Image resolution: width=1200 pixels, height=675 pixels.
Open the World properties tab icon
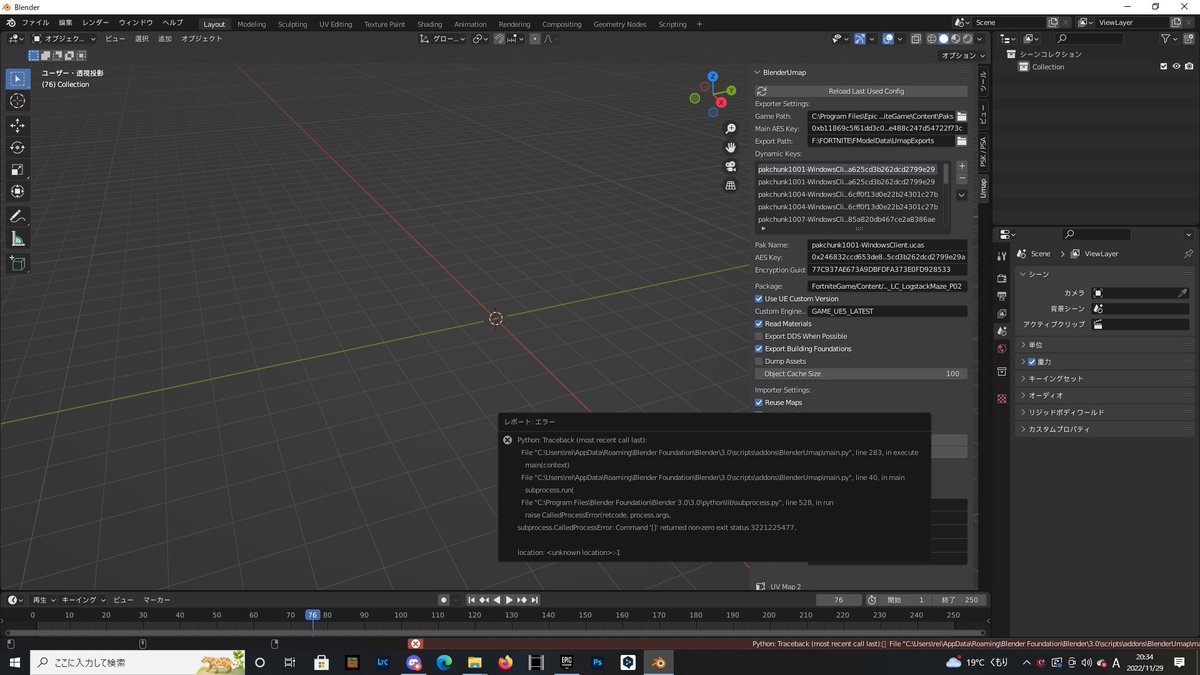(1002, 349)
